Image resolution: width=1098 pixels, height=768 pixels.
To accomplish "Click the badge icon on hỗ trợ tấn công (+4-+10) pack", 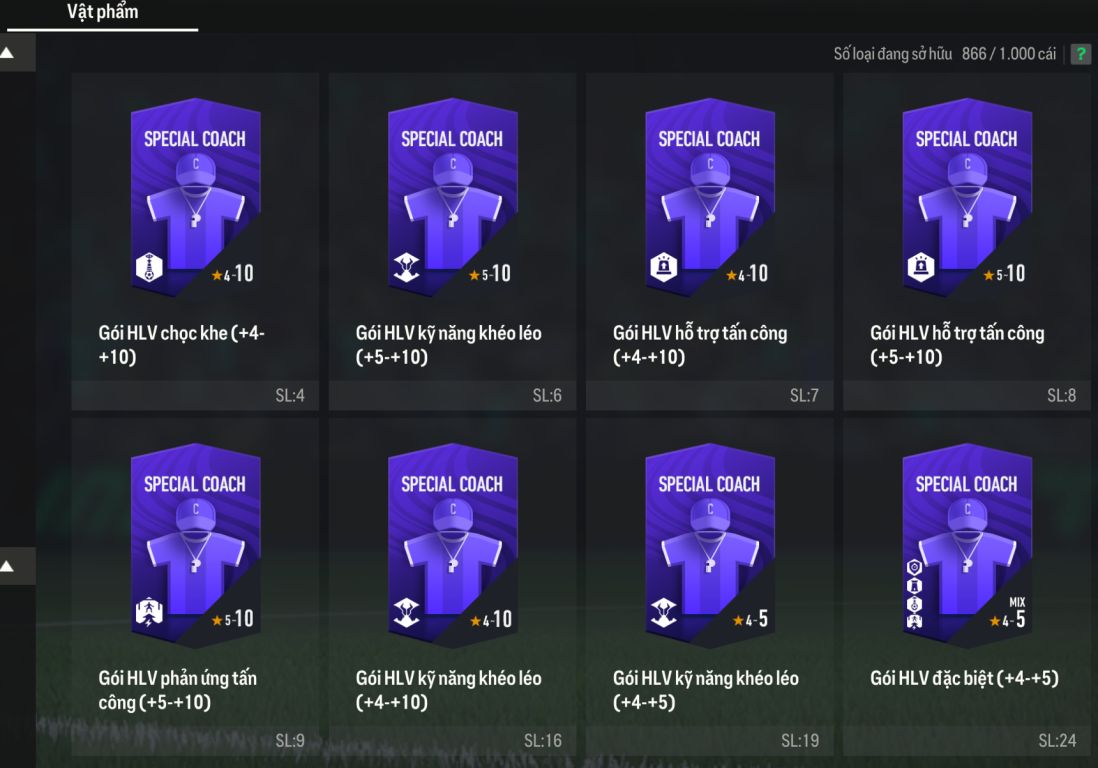I will tap(664, 267).
